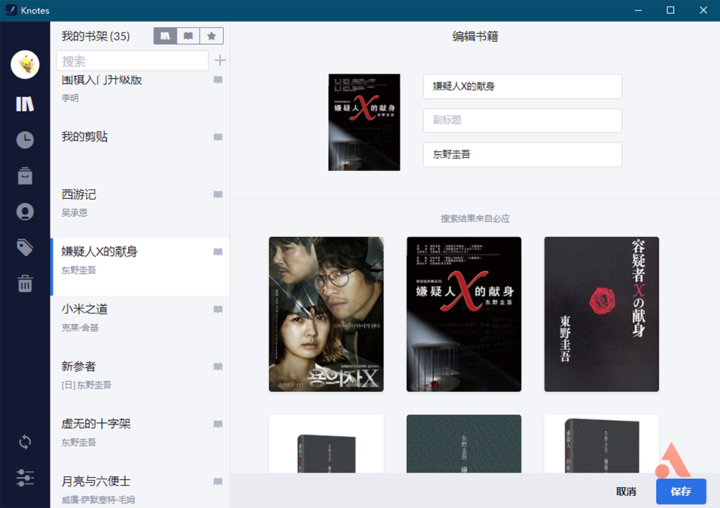The image size is (720, 508).
Task: Select the book 嫌疑人X的献身 in list
Action: [140, 267]
